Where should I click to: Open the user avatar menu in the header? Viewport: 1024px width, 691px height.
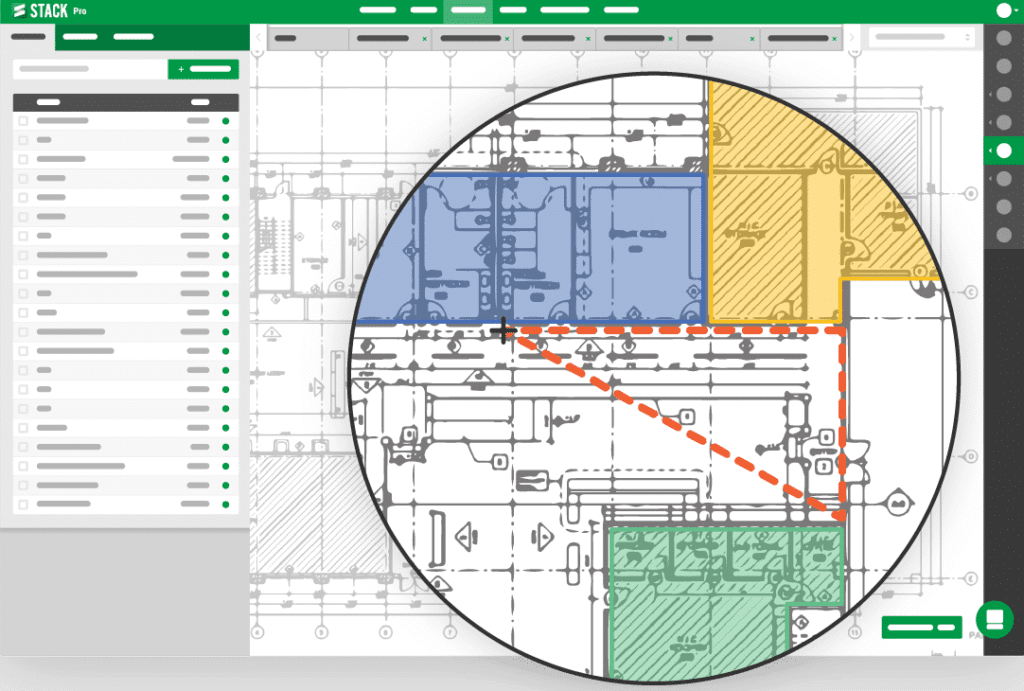click(1005, 10)
